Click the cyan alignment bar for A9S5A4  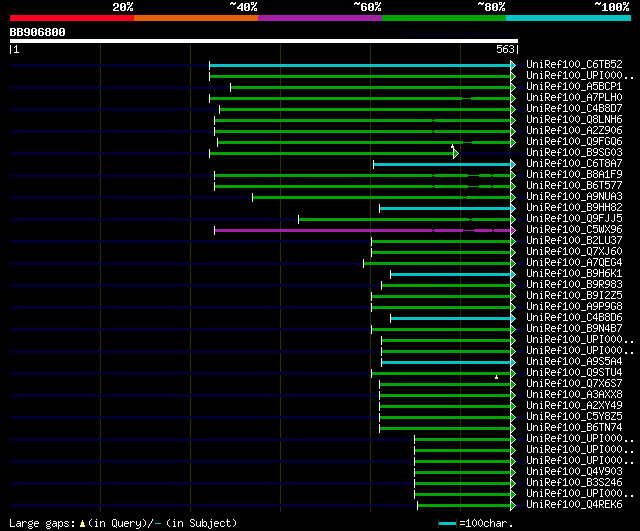click(446, 363)
